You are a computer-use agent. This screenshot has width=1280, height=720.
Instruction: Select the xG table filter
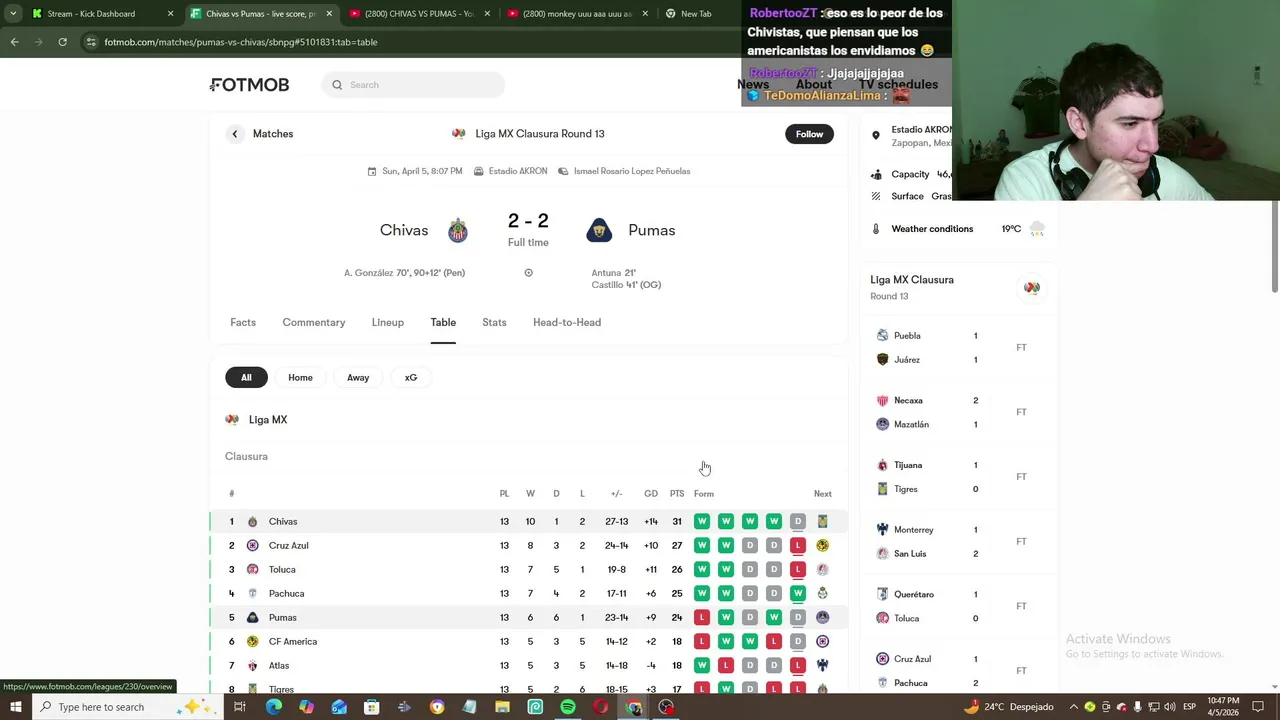[x=411, y=378]
